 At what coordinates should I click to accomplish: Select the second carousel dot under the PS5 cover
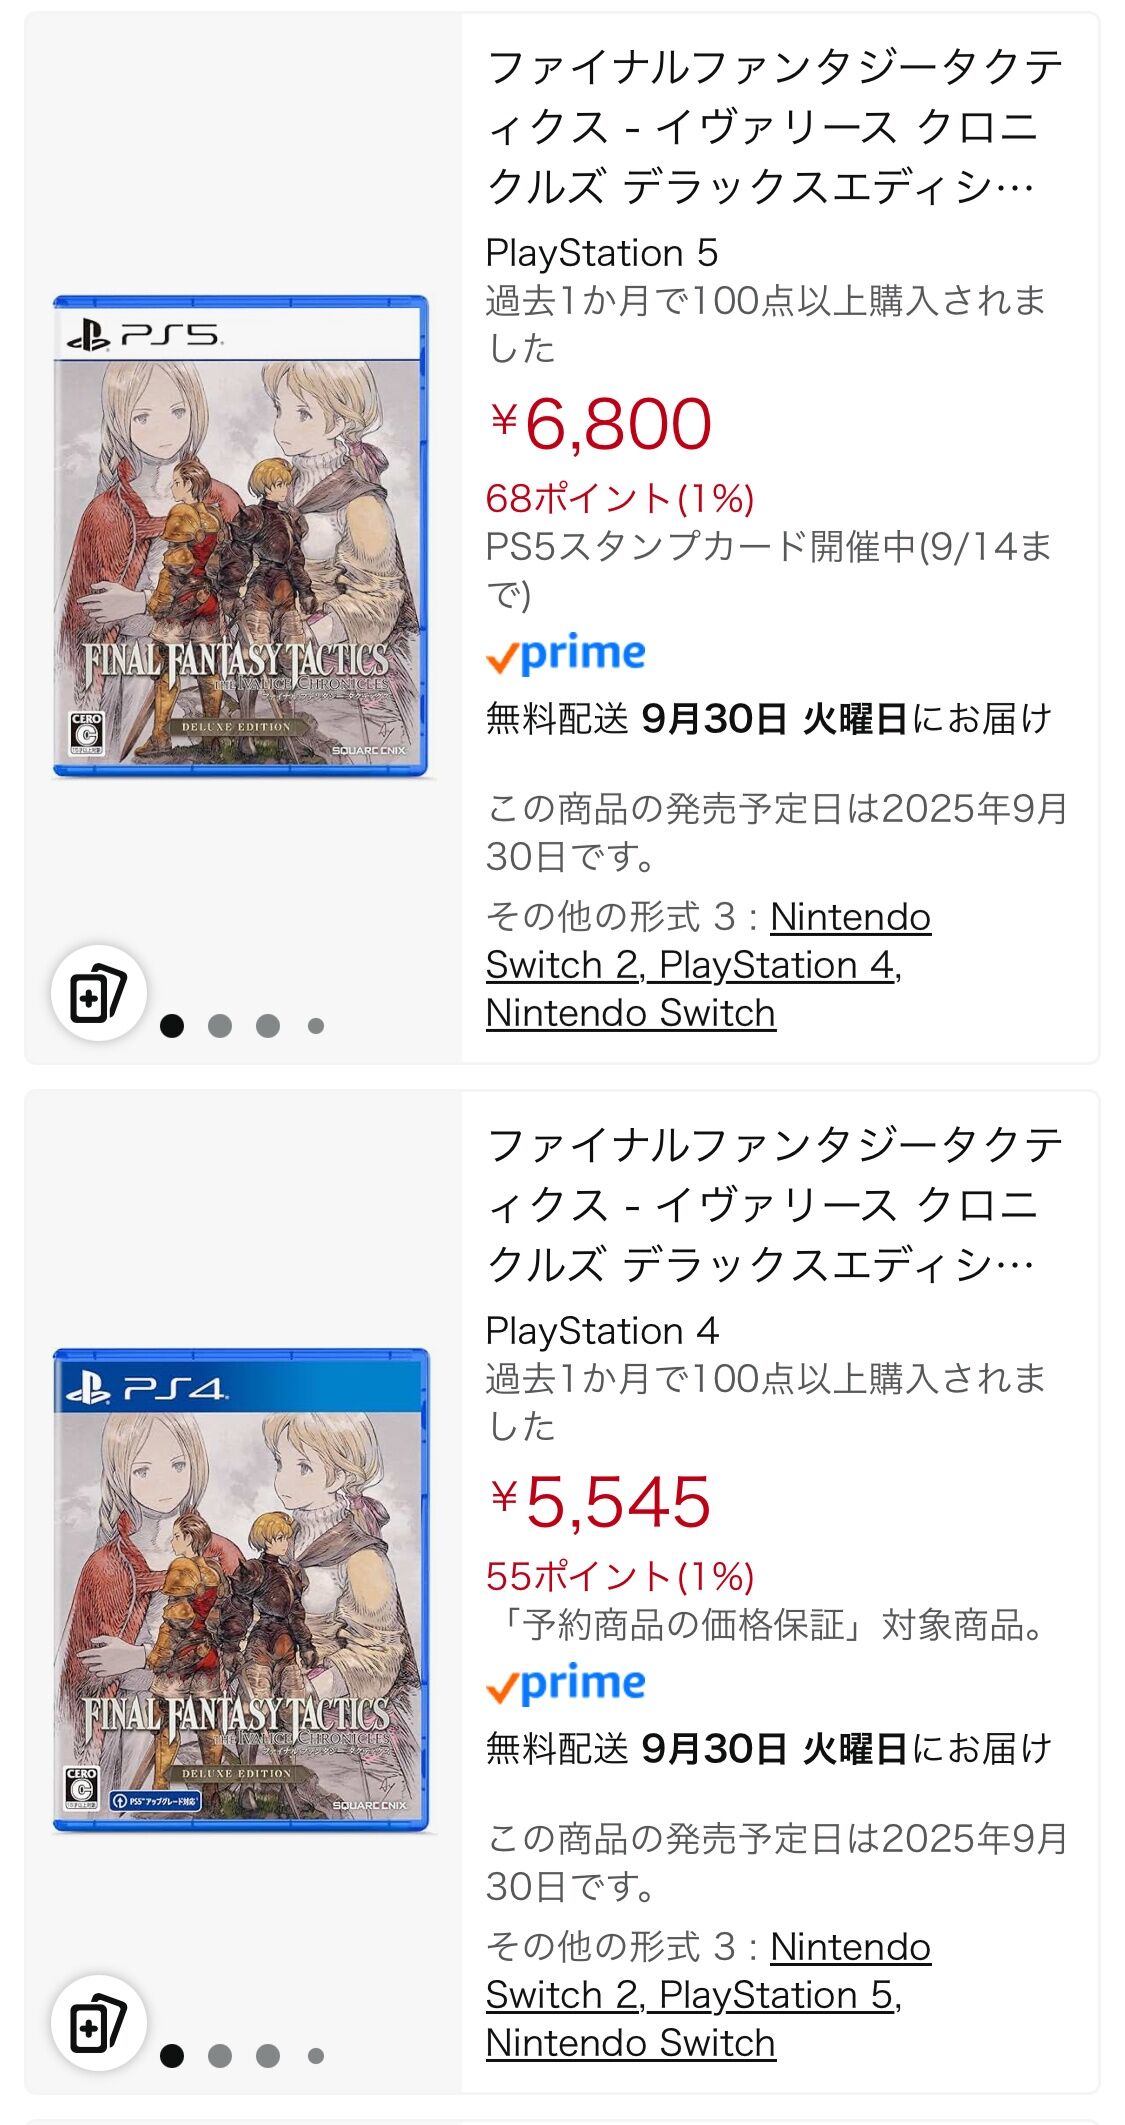220,1026
